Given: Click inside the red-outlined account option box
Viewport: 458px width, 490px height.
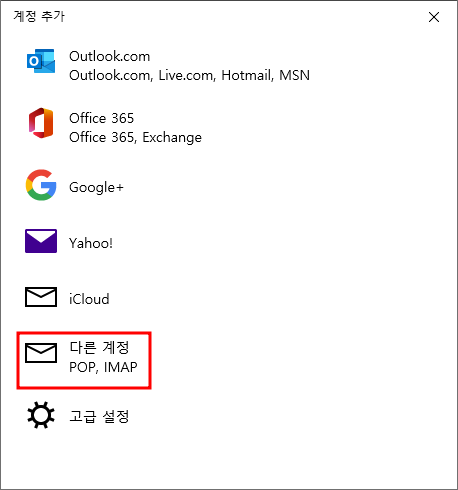Looking at the screenshot, I should pyautogui.click(x=84, y=360).
